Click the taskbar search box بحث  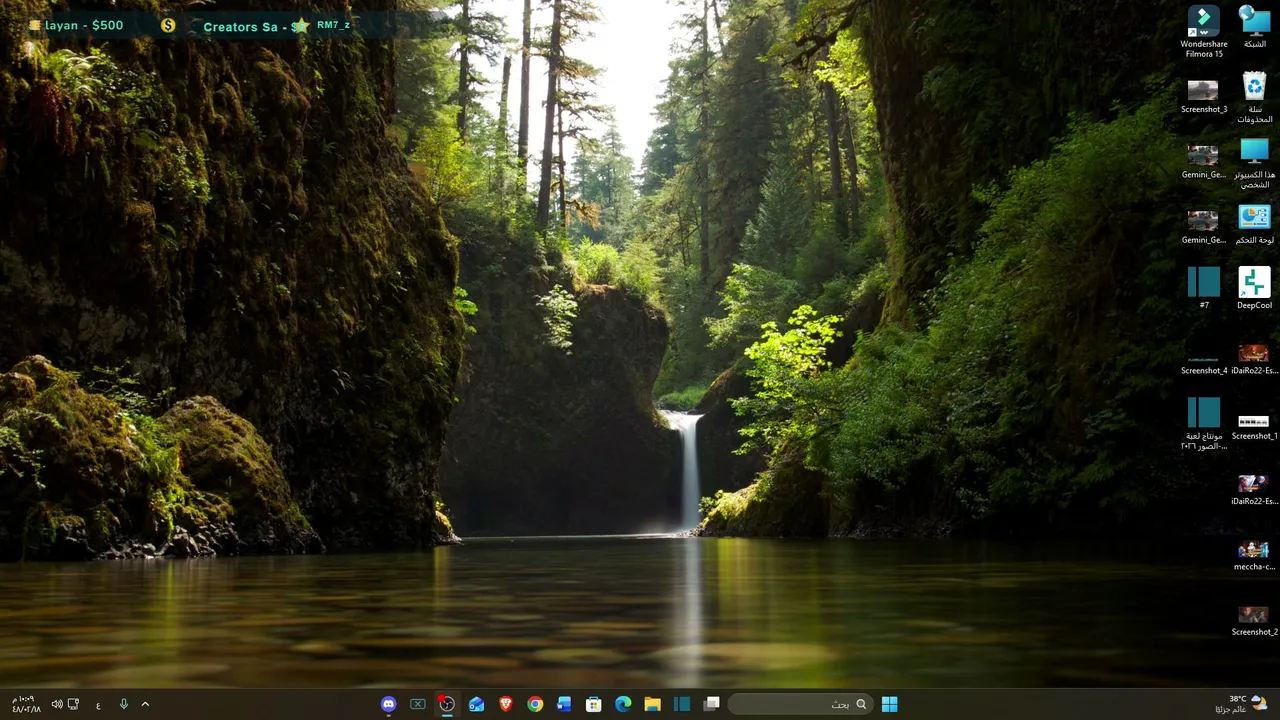(800, 704)
